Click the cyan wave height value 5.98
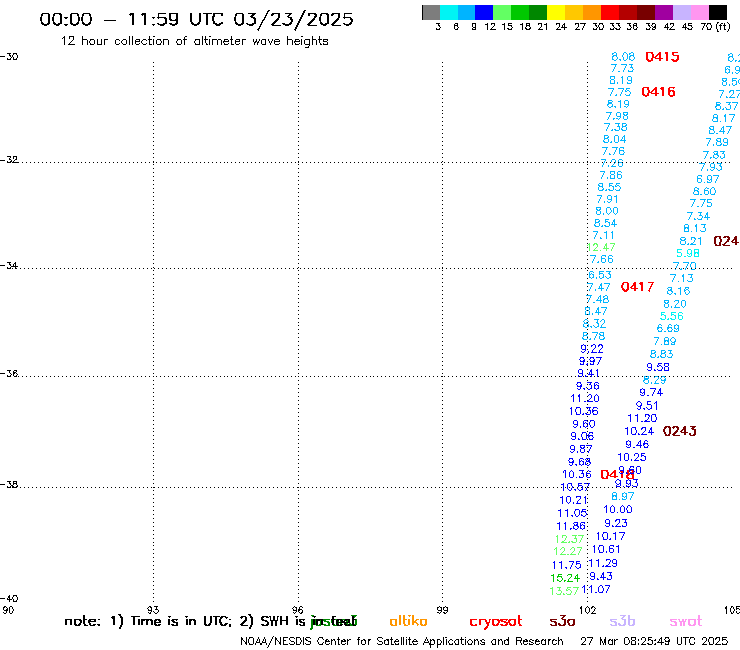Image resolution: width=740 pixels, height=650 pixels. [x=688, y=253]
